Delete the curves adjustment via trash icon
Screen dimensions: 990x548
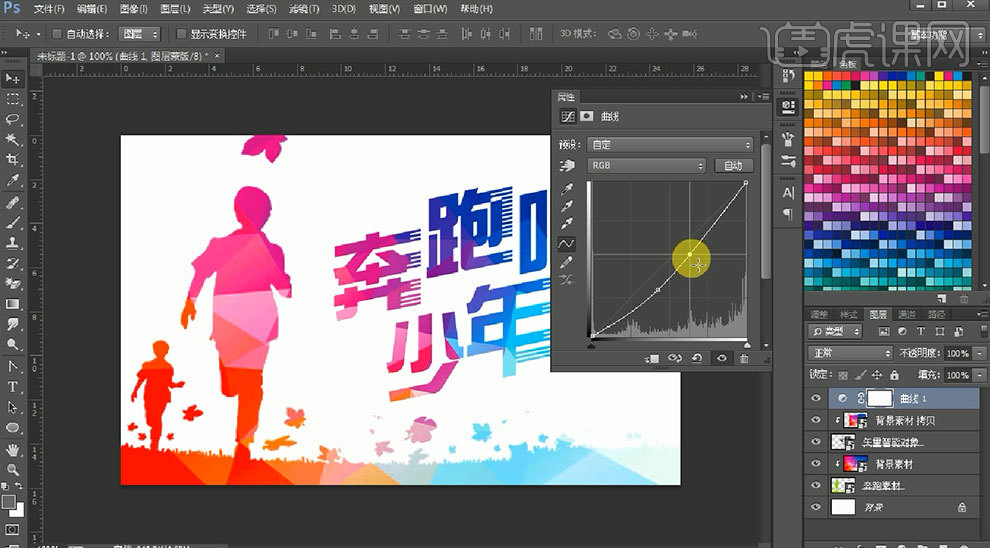744,358
